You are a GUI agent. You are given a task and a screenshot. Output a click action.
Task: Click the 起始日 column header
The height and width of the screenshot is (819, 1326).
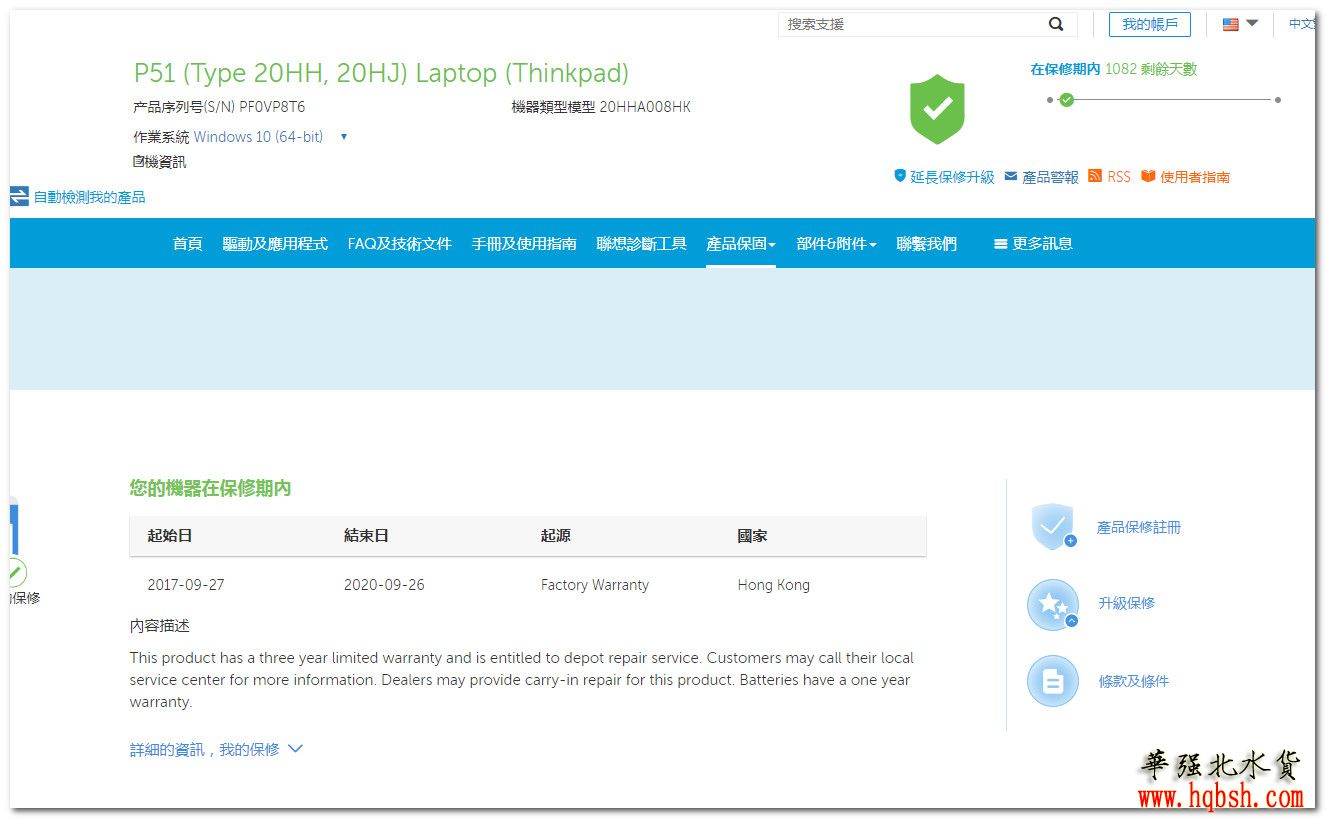pyautogui.click(x=170, y=536)
